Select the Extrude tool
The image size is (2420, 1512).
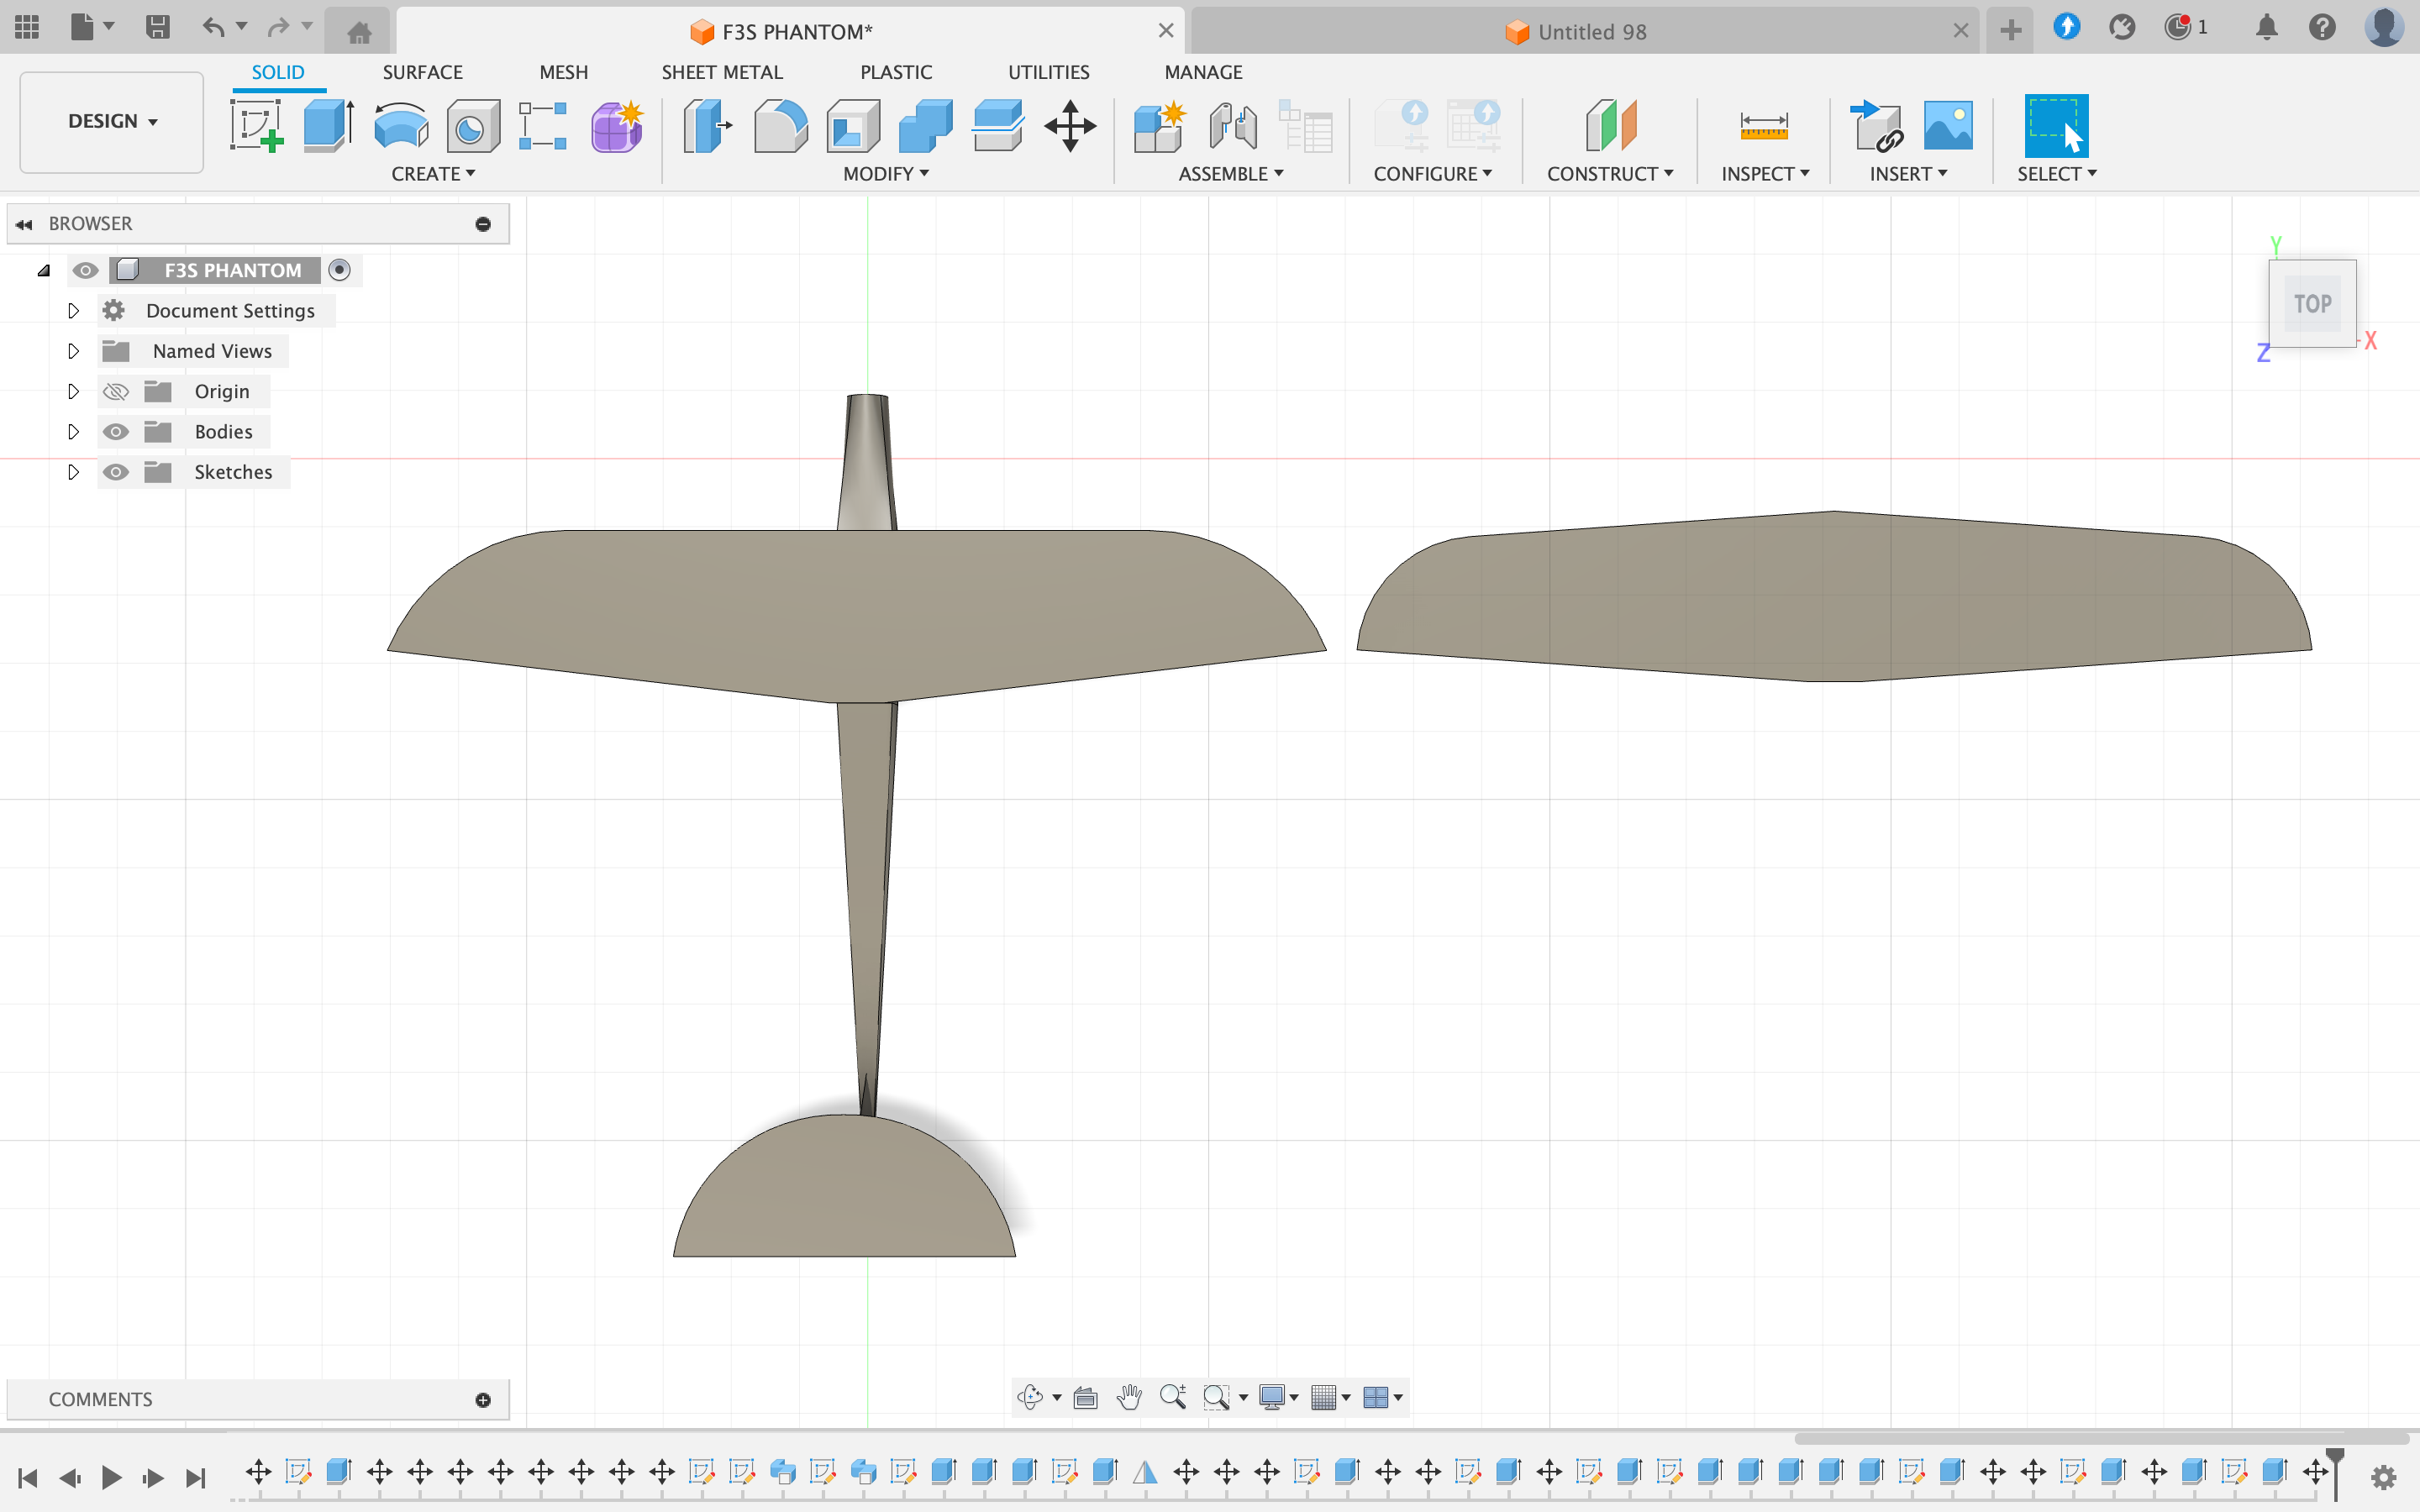point(328,126)
